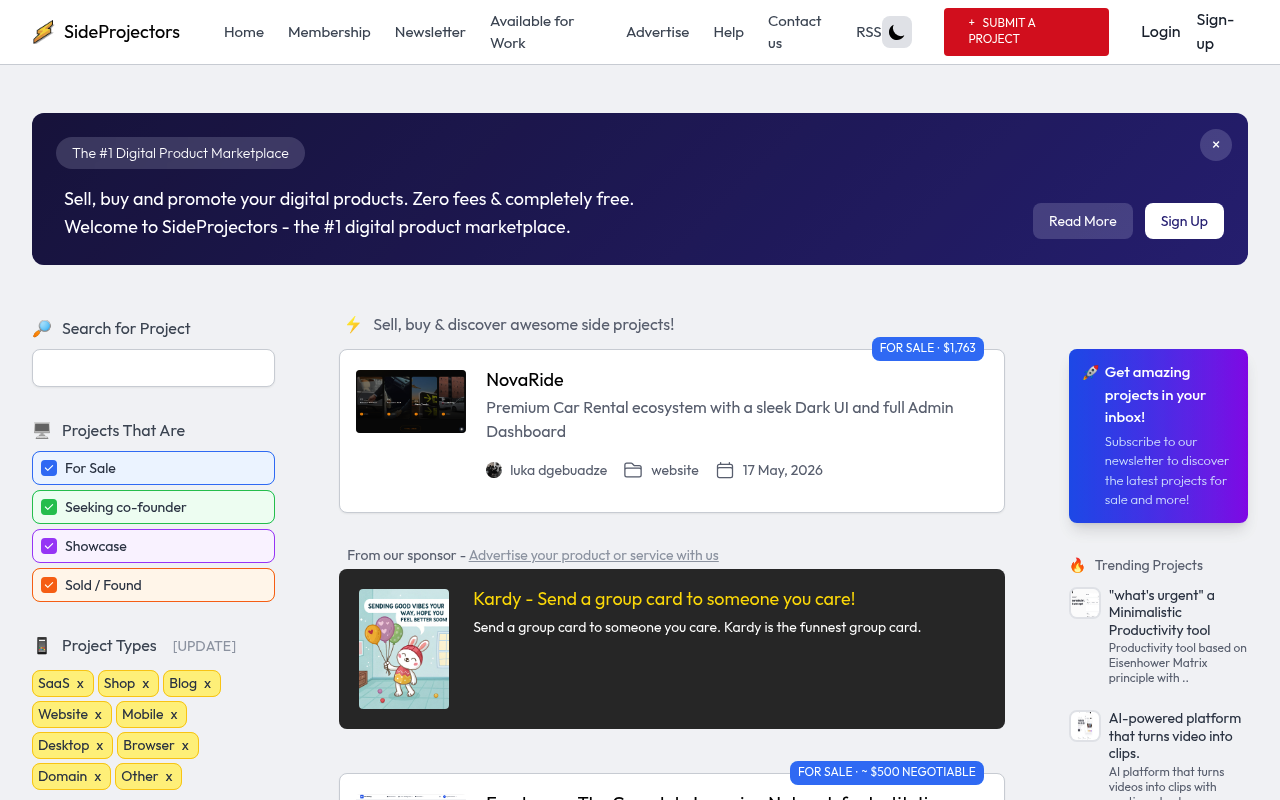Uncheck the For Sale filter
This screenshot has height=800, width=1280.
(x=49, y=468)
